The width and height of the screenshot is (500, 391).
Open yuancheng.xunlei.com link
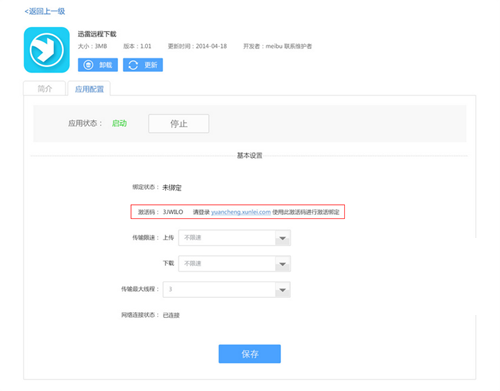click(x=241, y=212)
